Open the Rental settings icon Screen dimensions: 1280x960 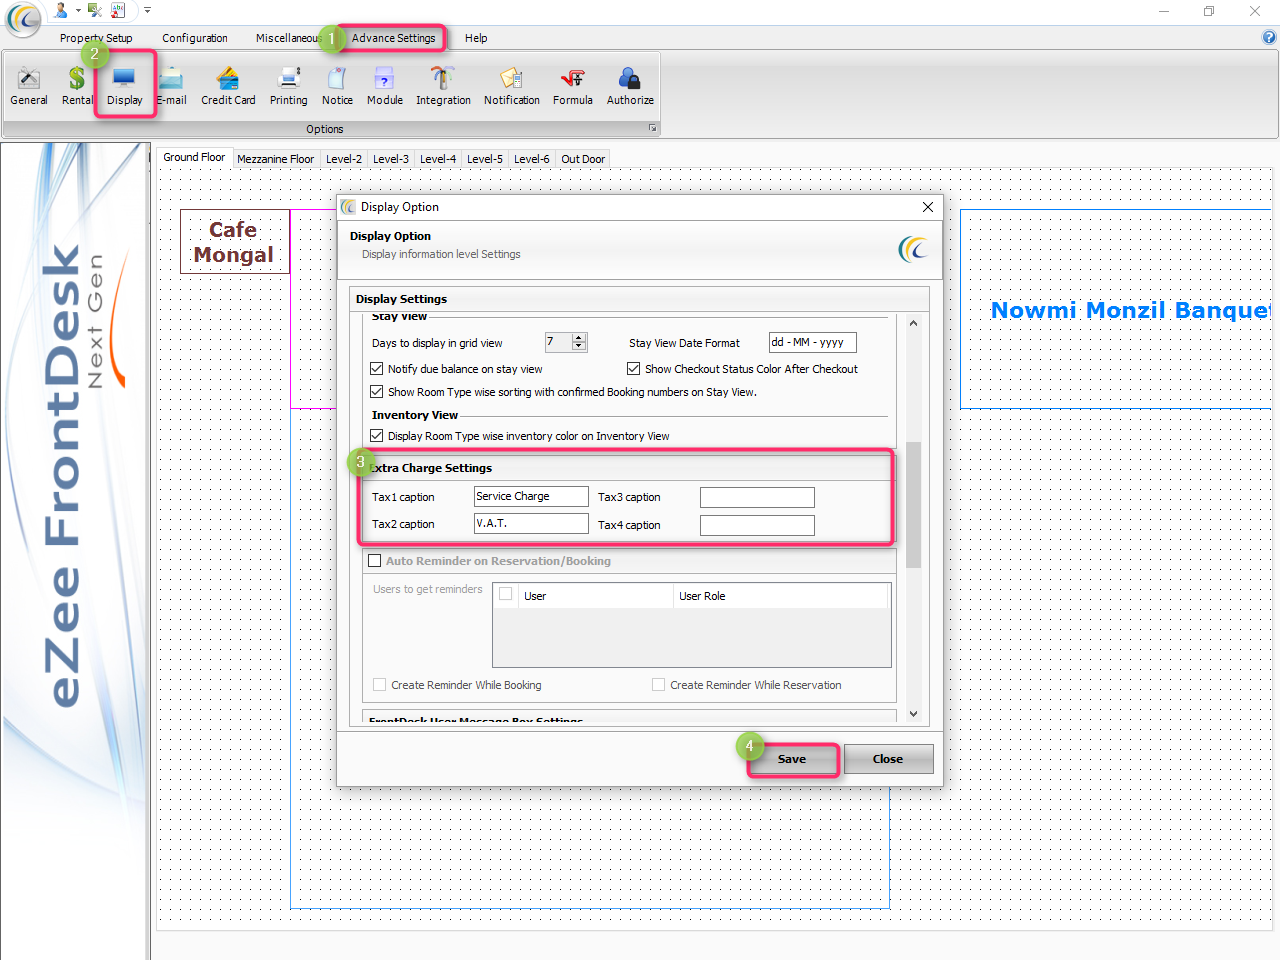[77, 86]
